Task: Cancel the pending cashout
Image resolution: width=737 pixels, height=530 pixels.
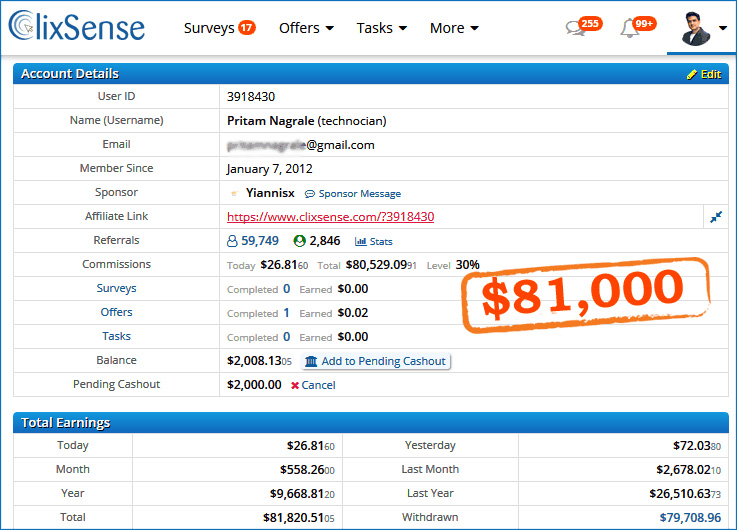Action: coord(313,385)
